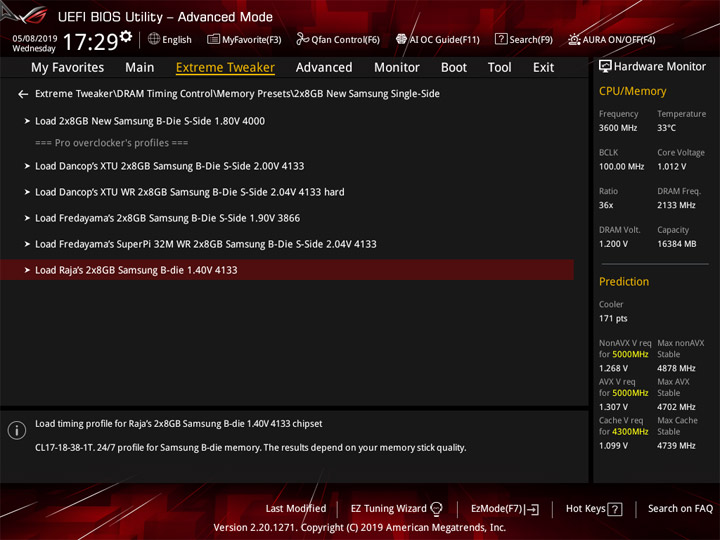Viewport: 720px width, 540px height.
Task: Go to the Monitor tab
Action: pos(397,68)
